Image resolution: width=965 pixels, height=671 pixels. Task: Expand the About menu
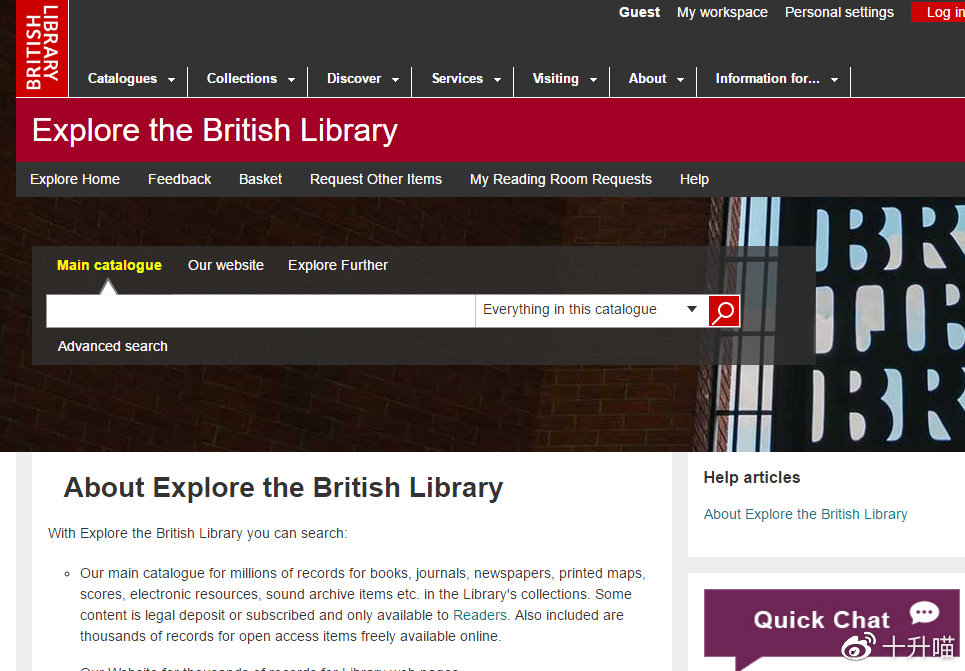tap(656, 79)
